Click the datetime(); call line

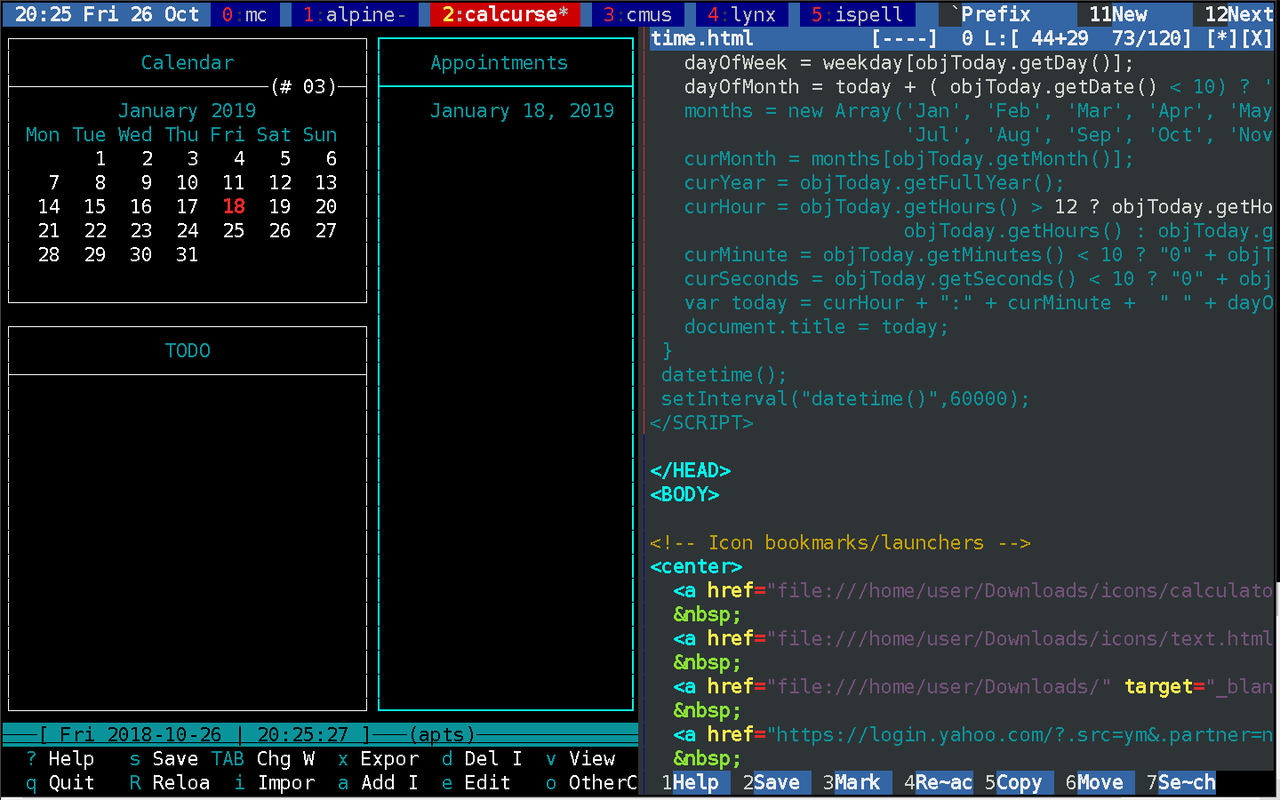coord(725,374)
